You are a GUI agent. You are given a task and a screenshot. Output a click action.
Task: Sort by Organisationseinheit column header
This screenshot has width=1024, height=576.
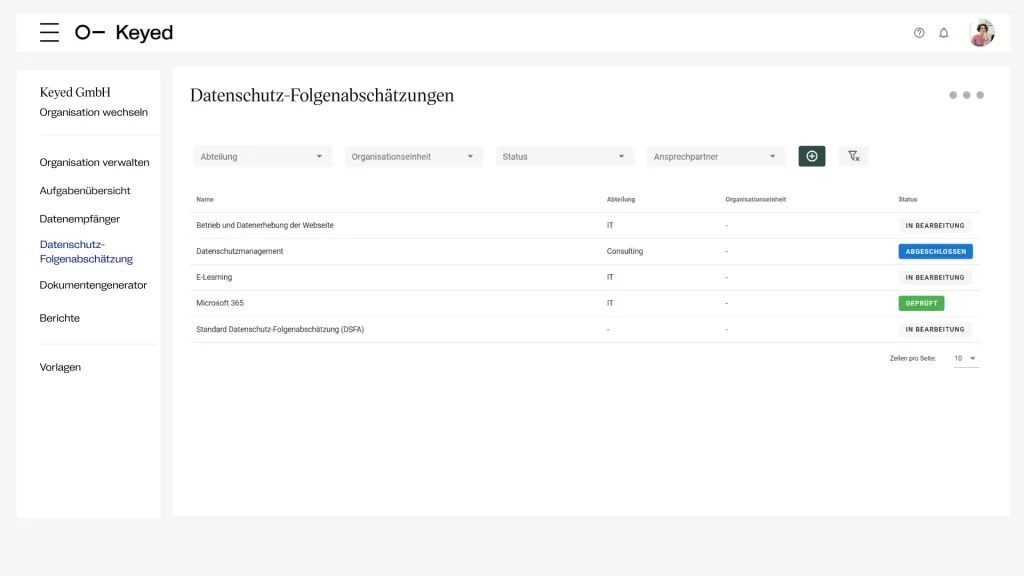pyautogui.click(x=756, y=199)
